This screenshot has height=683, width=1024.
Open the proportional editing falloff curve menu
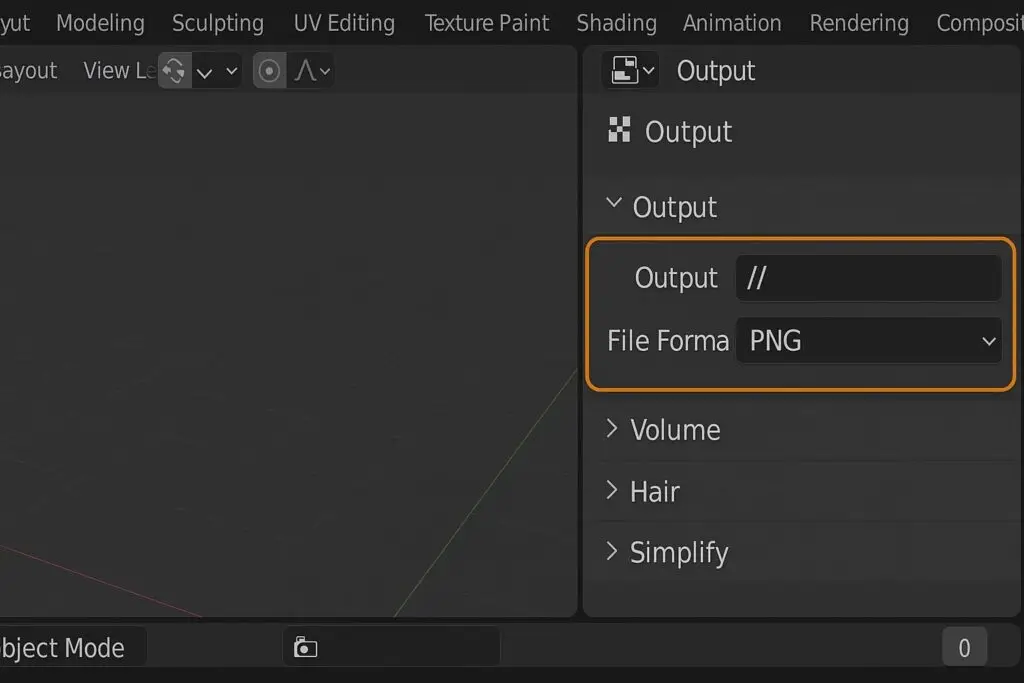click(x=313, y=71)
